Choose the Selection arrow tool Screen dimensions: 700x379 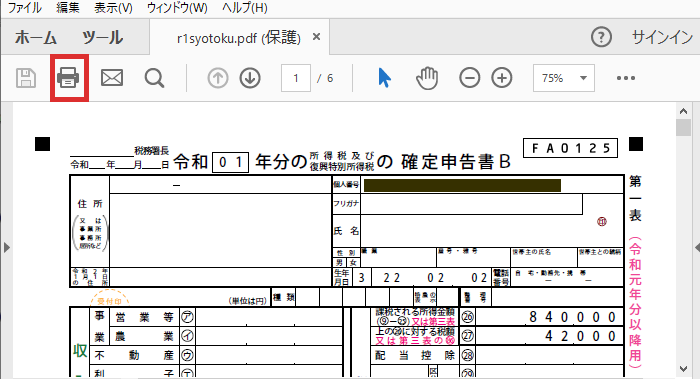[384, 78]
